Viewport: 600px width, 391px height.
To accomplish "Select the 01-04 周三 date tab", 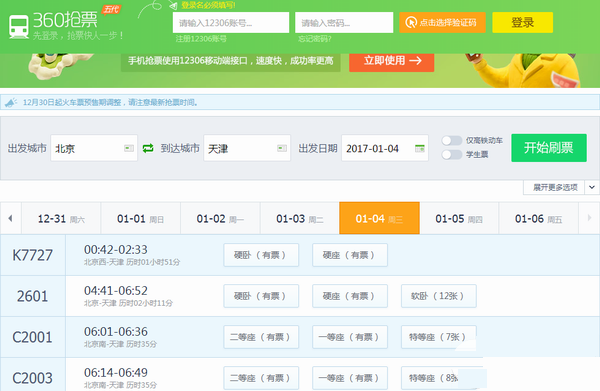I will [379, 218].
